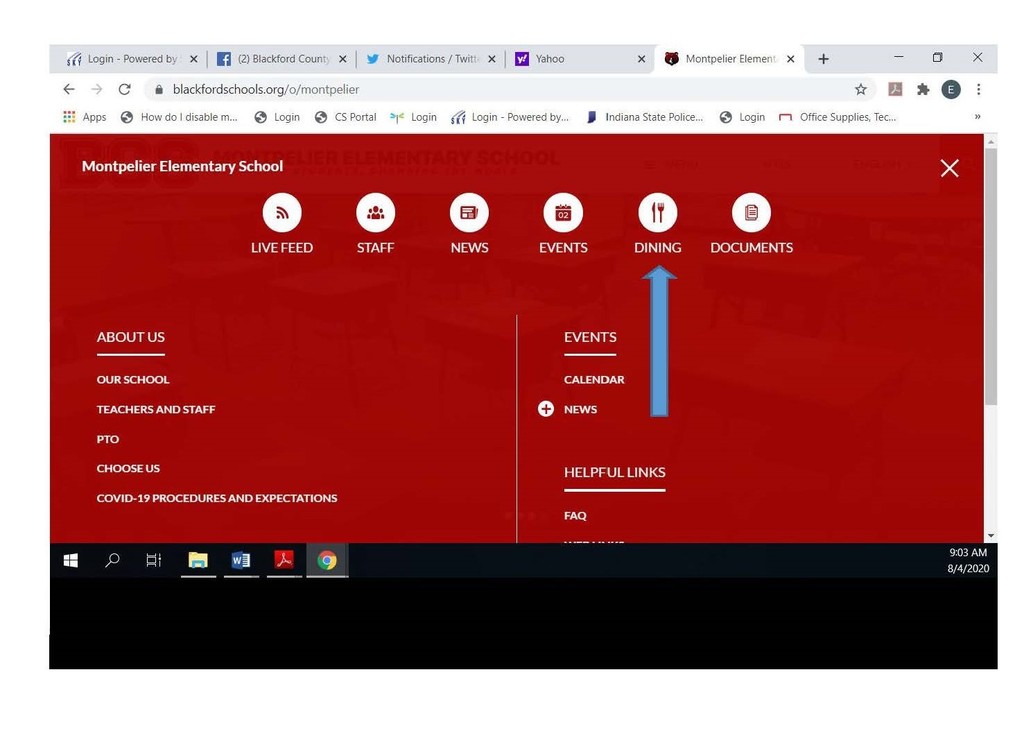1024x731 pixels.
Task: Open the Windows Start menu
Action: pyautogui.click(x=71, y=560)
